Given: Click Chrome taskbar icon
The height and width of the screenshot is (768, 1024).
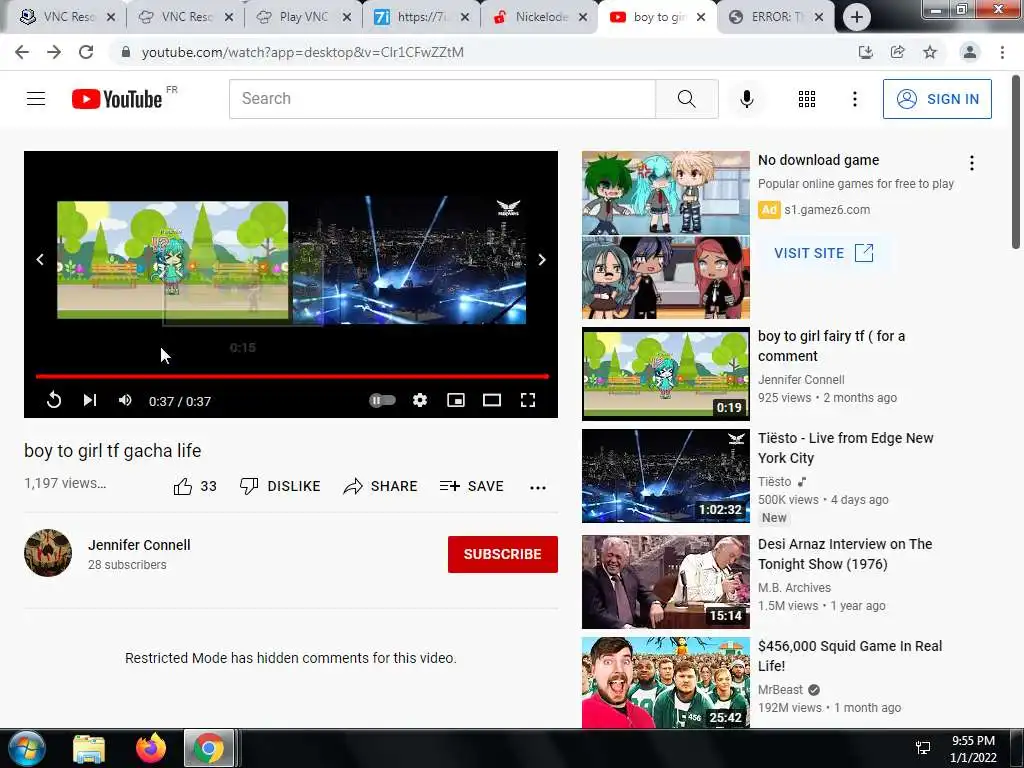Looking at the screenshot, I should [x=208, y=748].
